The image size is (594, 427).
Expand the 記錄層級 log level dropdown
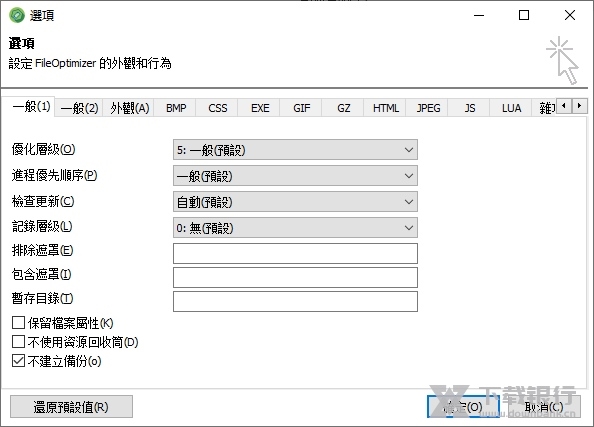295,228
